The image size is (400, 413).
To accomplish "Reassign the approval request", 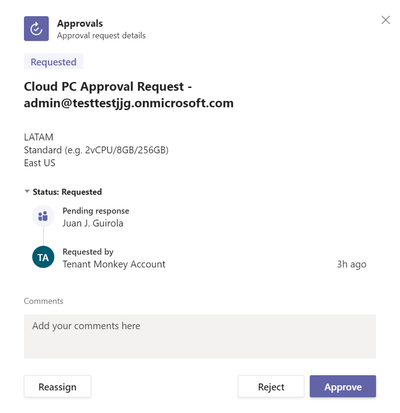I will click(57, 387).
